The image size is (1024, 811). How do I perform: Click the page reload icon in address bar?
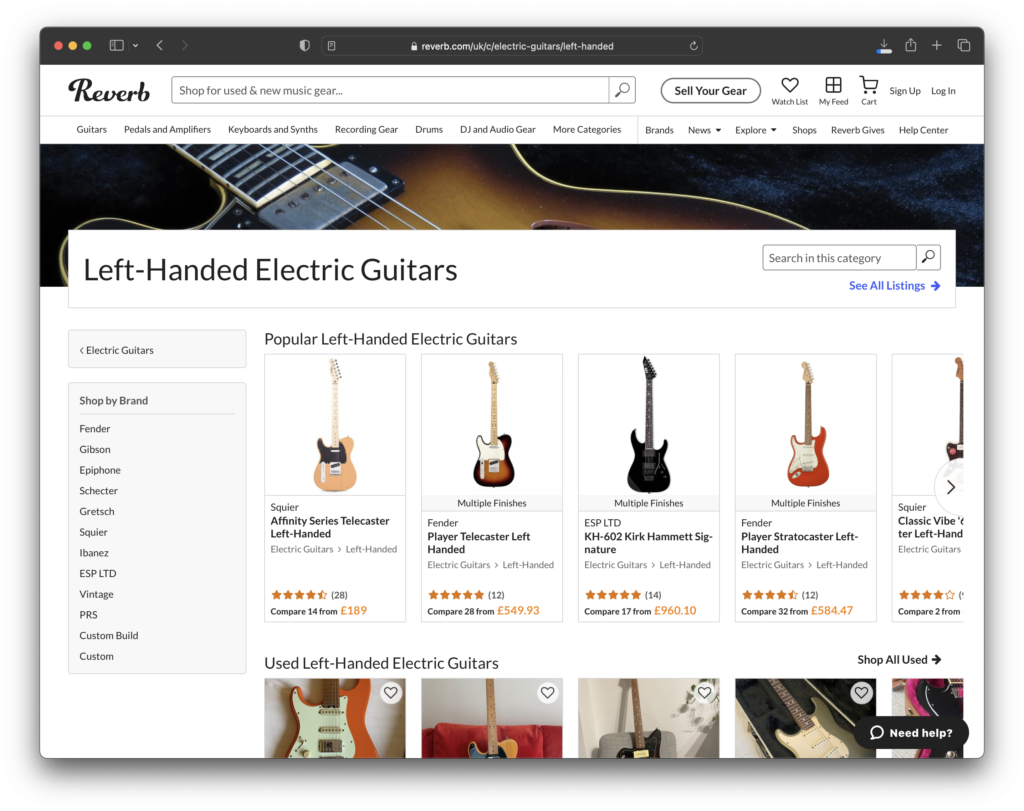(693, 46)
